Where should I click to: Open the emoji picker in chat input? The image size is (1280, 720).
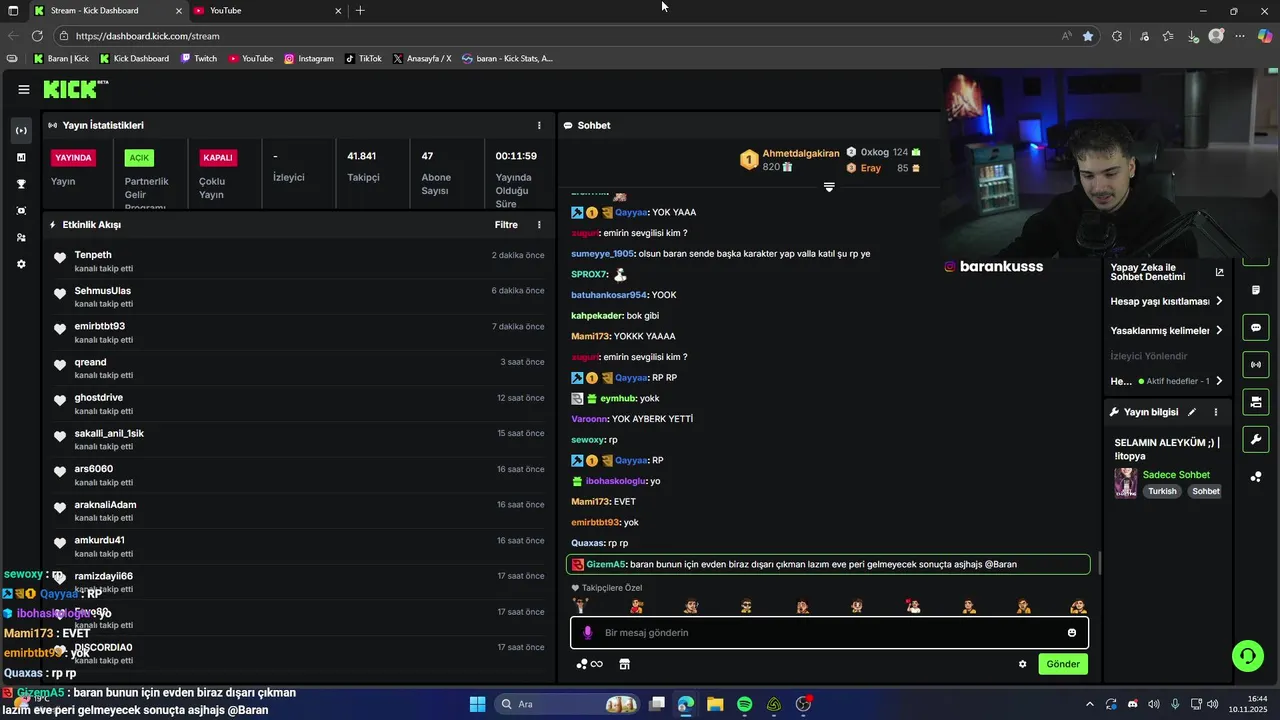tap(1072, 633)
